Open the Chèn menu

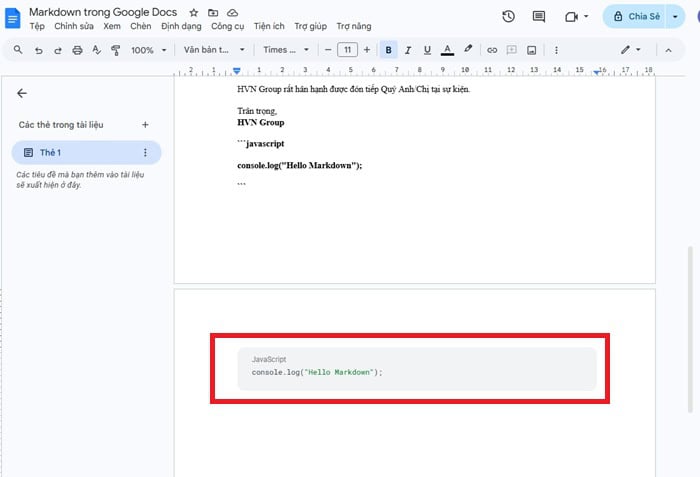pyautogui.click(x=141, y=26)
